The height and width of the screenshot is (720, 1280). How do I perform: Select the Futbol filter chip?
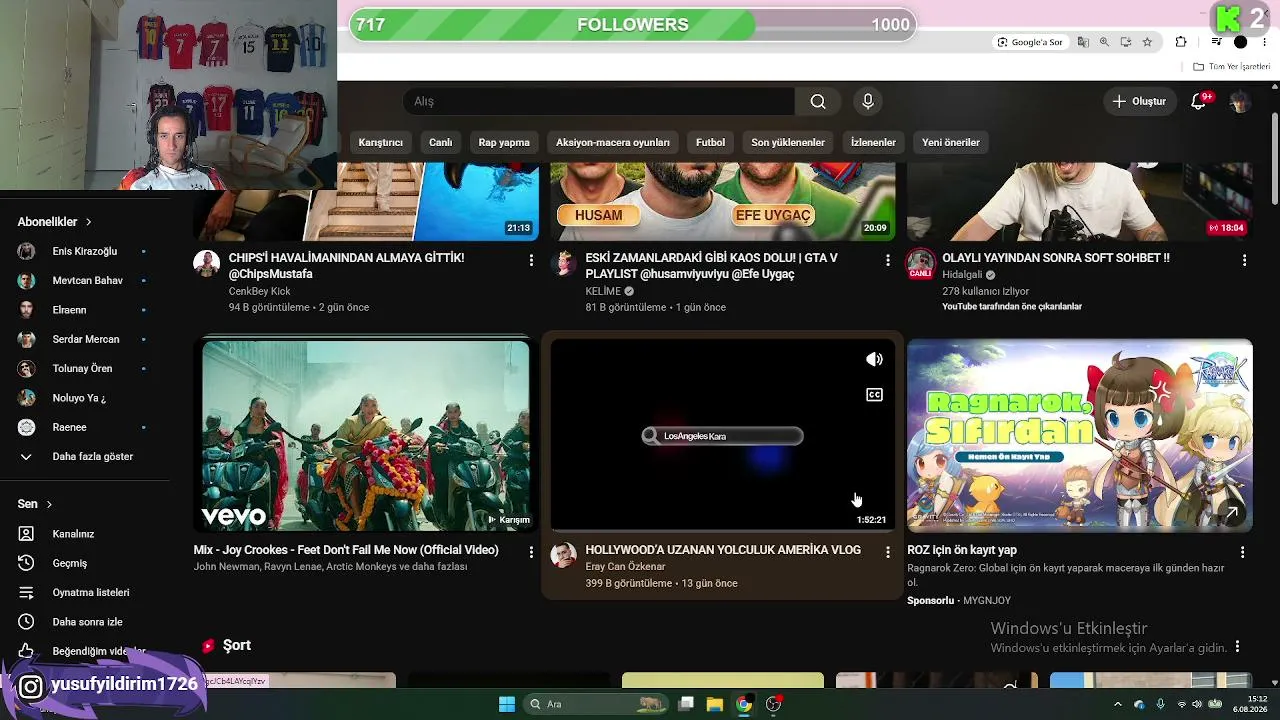click(x=710, y=143)
